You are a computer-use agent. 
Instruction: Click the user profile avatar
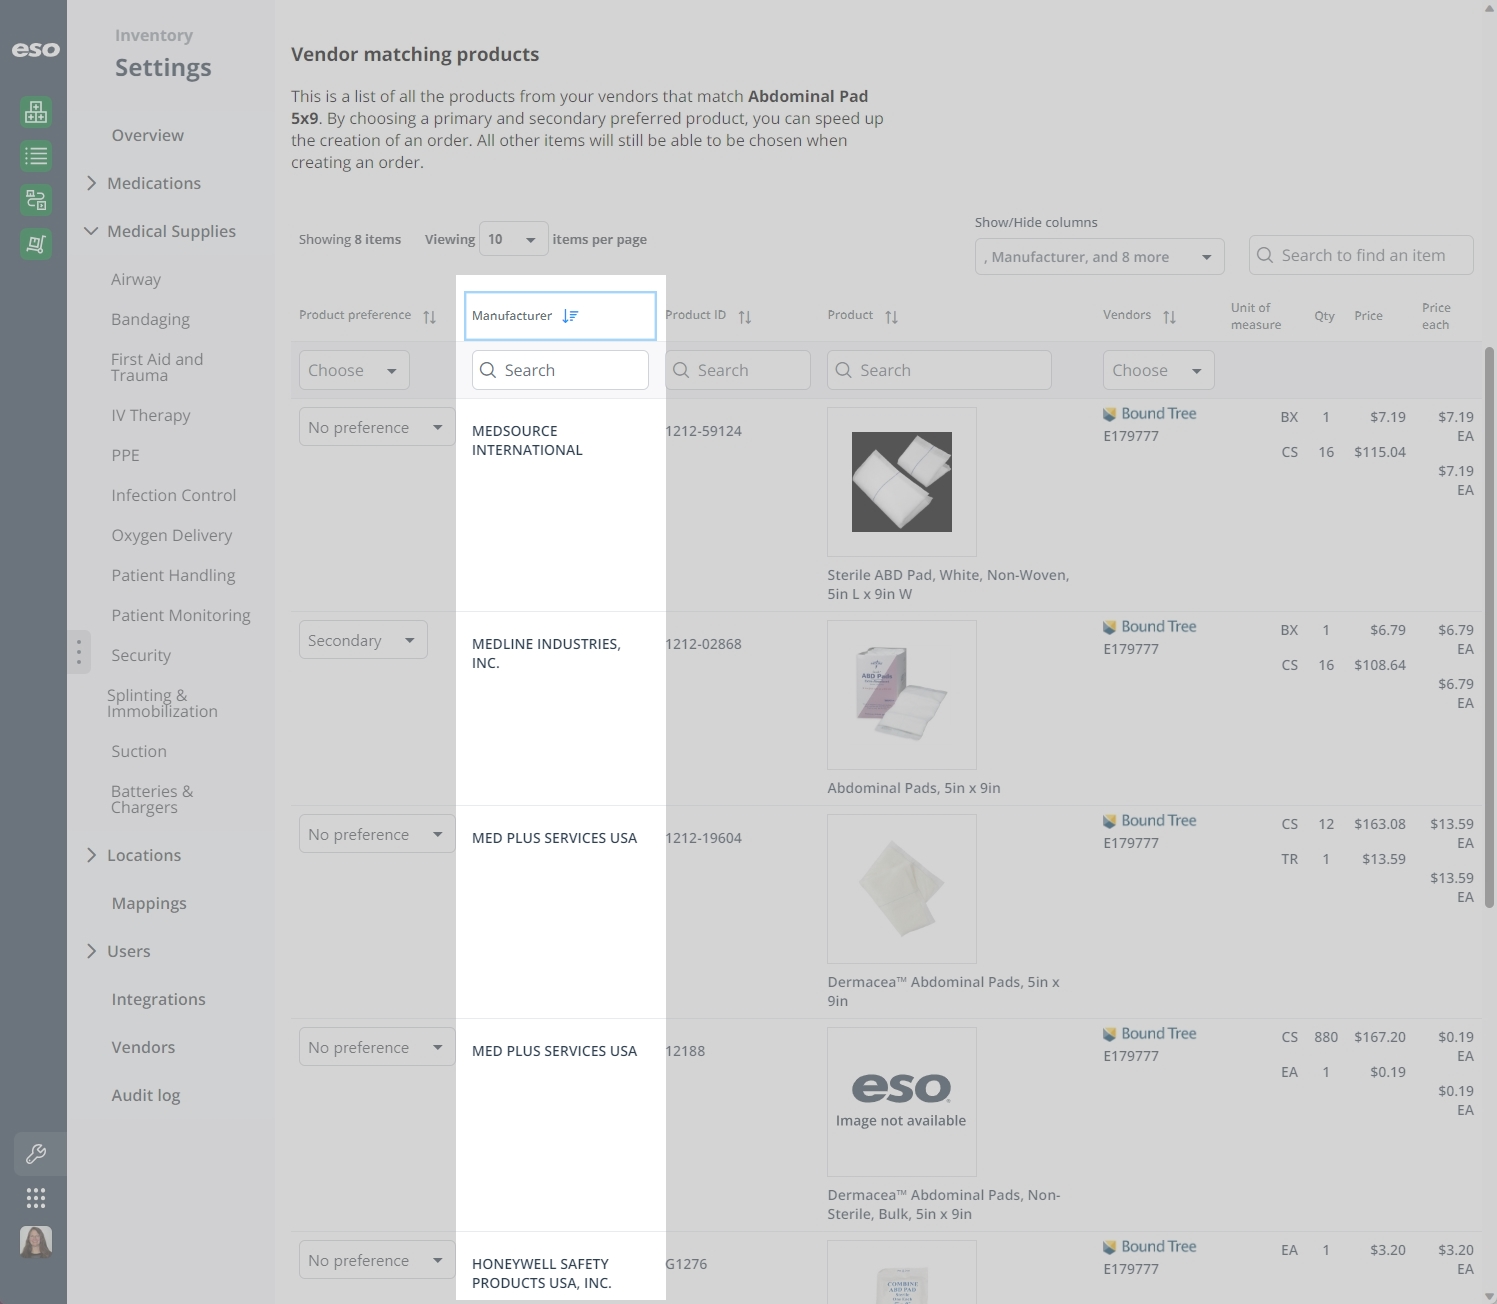point(36,1242)
